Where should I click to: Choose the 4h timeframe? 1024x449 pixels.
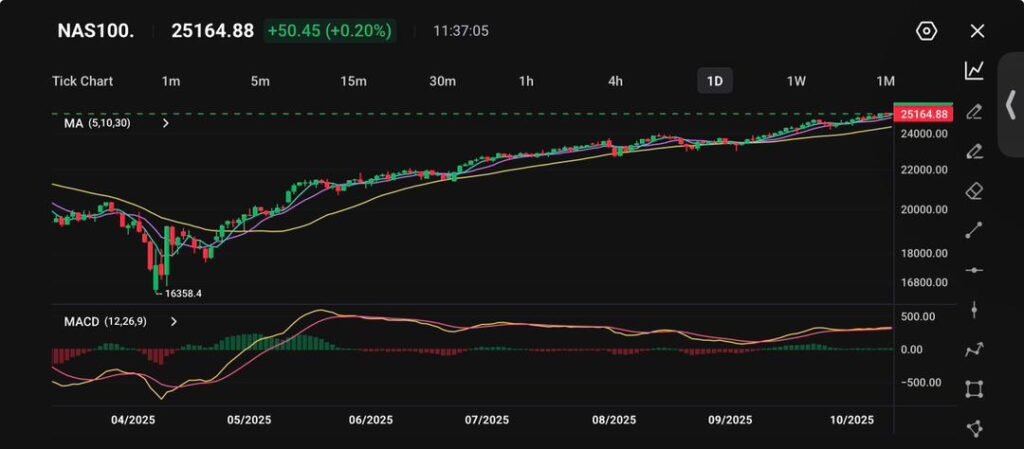(x=615, y=81)
